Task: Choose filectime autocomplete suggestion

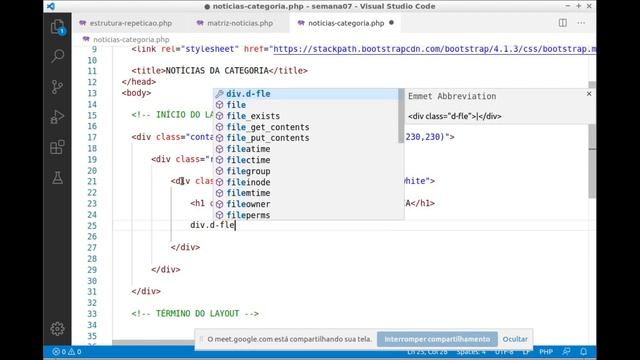Action: click(306, 160)
